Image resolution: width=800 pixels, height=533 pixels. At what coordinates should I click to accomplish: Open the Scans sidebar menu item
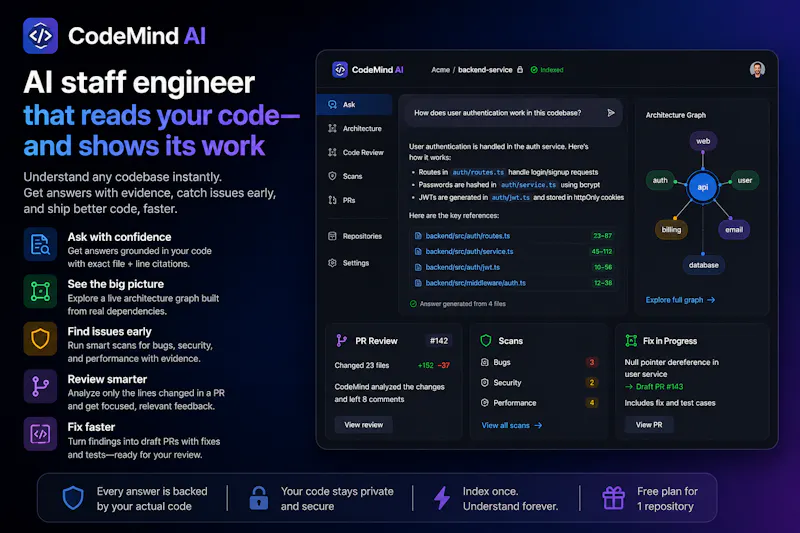coord(355,176)
